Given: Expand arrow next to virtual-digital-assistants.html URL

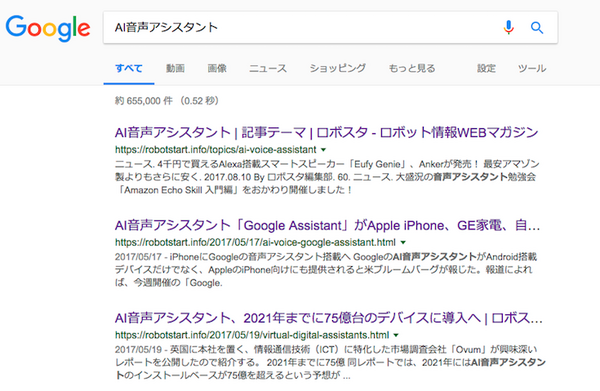Looking at the screenshot, I should click(x=396, y=335).
